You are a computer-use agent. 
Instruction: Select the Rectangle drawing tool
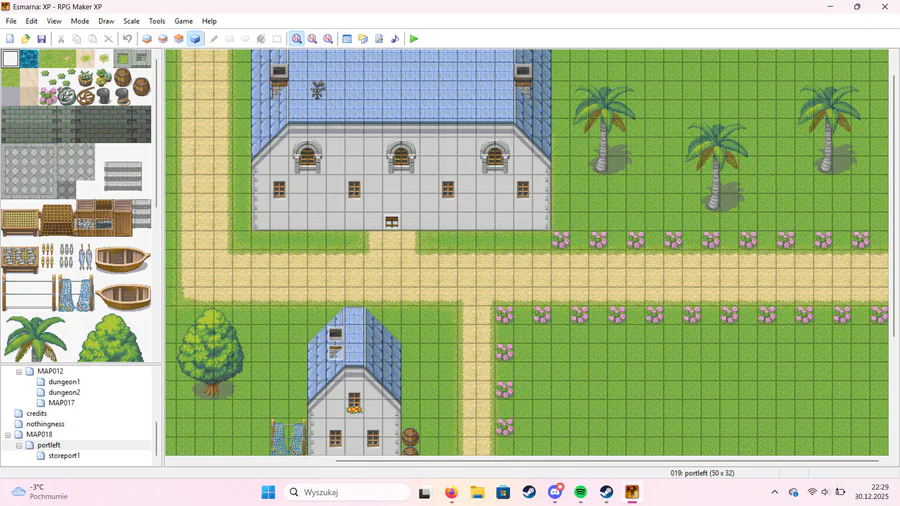pos(230,39)
